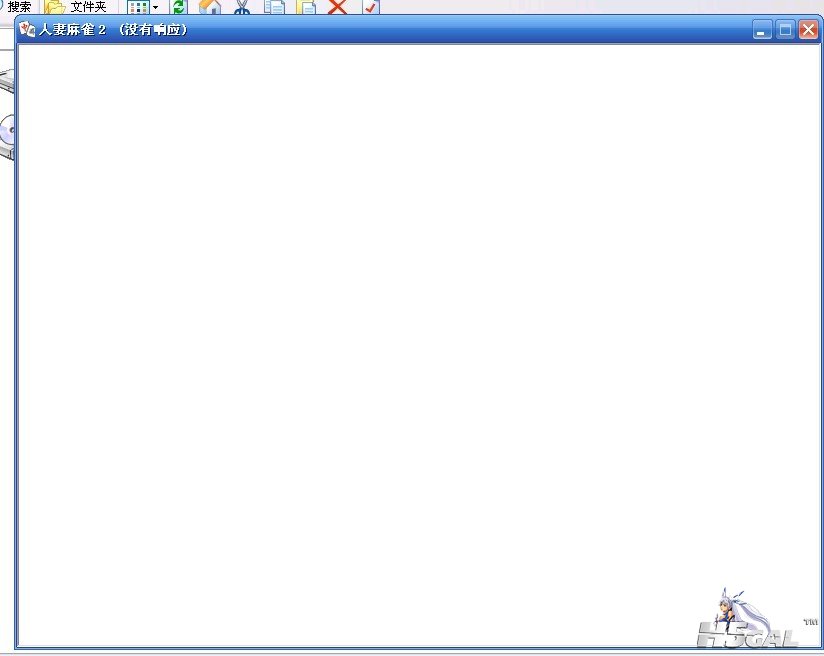Open system menu via 人妻麻雀 2 title icon
Viewport: 824px width, 656px height.
[27, 29]
